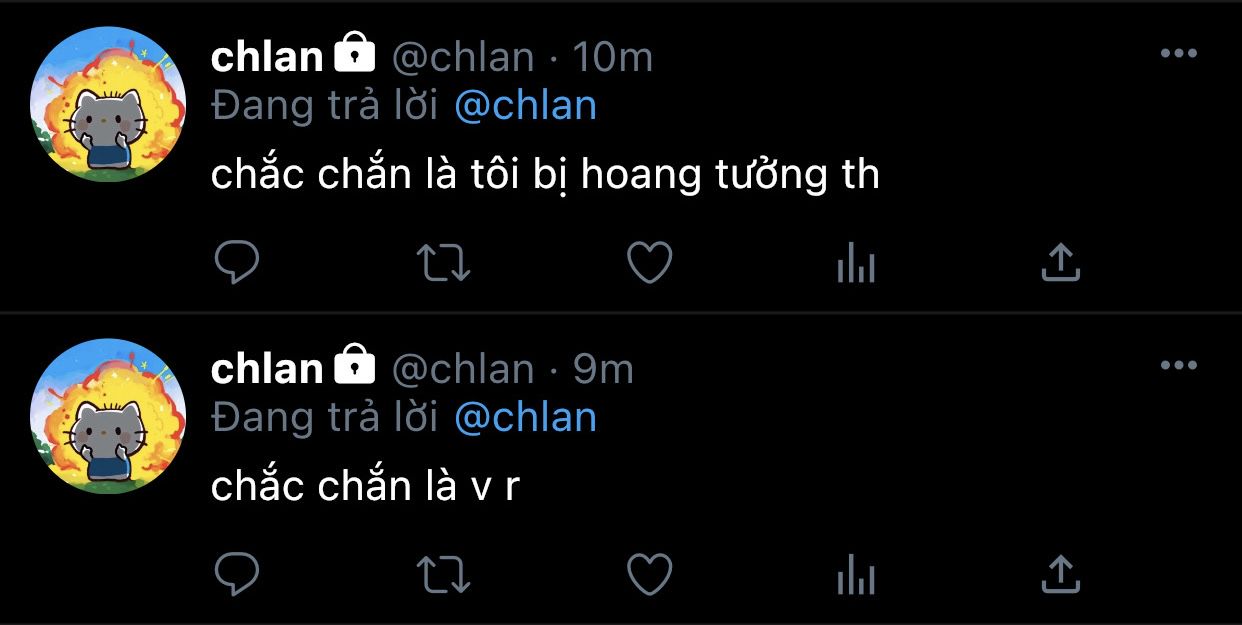Open more options on the 9m tweet

click(1178, 366)
